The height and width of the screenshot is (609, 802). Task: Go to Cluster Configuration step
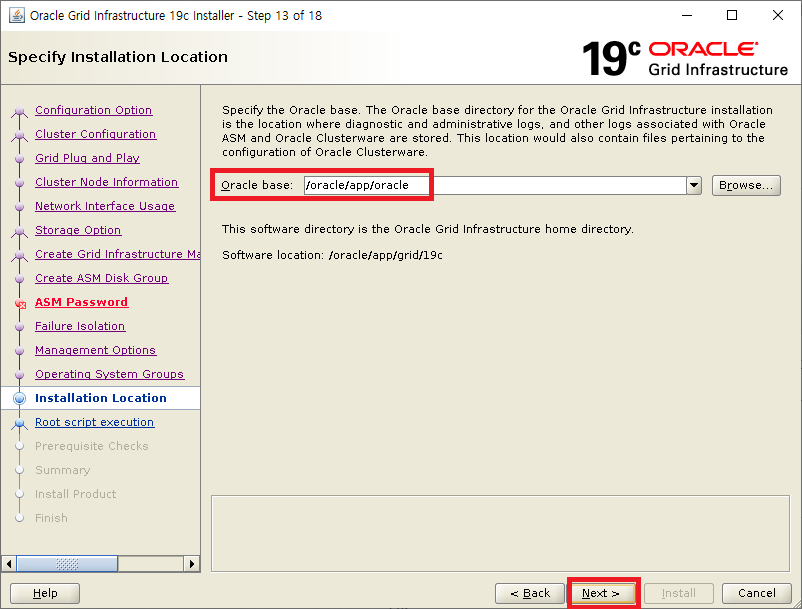pyautogui.click(x=96, y=134)
